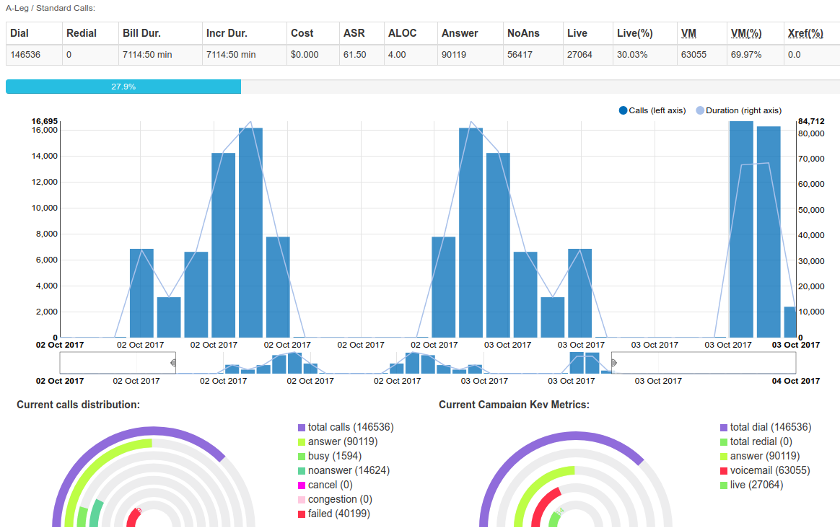
Task: Click the failed (40199) red swatch
Action: (302, 514)
